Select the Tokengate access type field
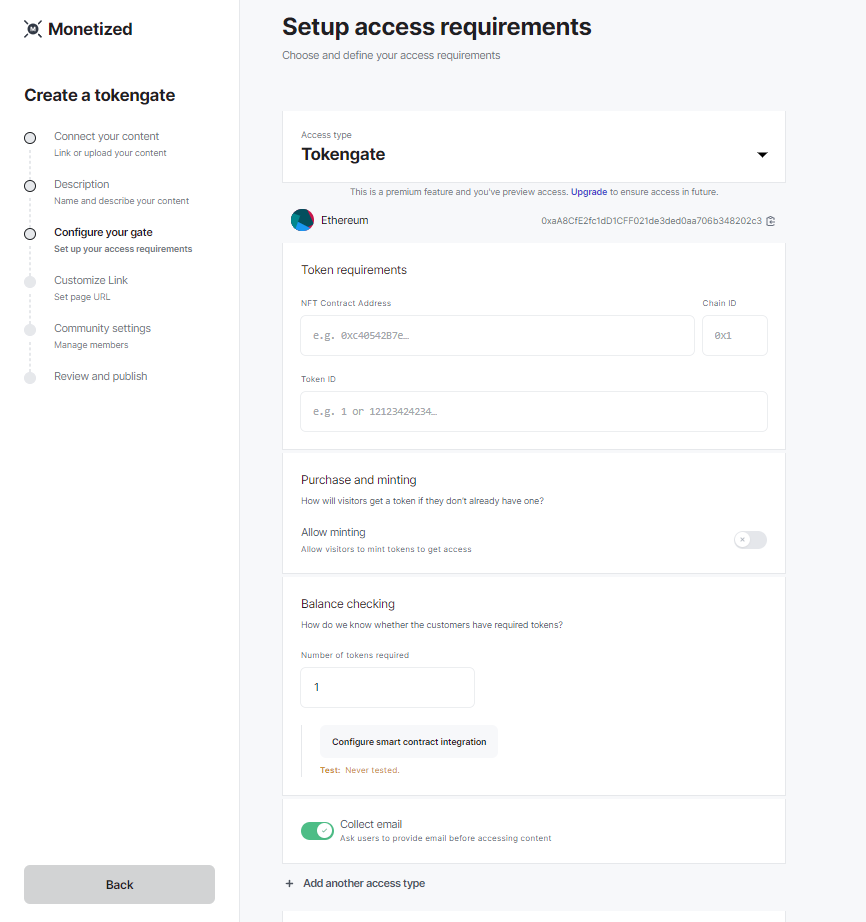 [534, 146]
